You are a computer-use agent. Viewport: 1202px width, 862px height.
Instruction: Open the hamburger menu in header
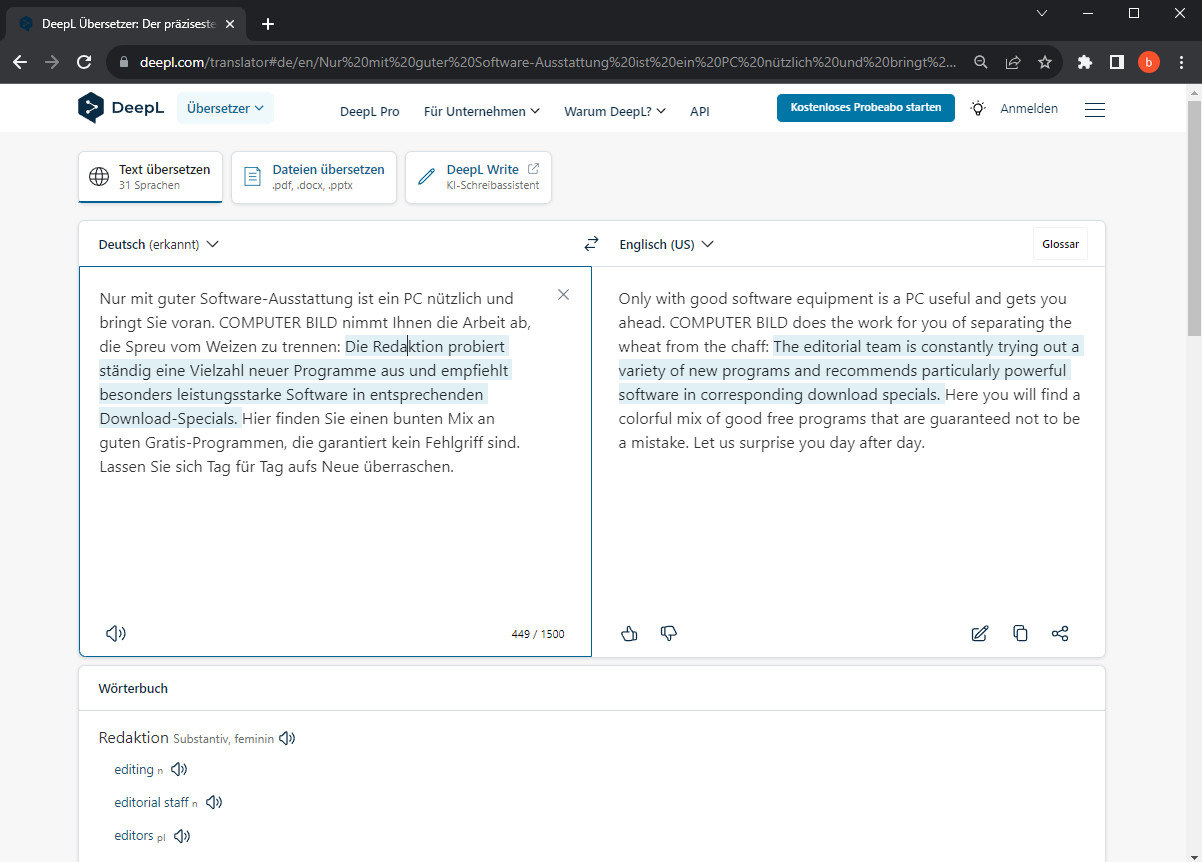[1094, 109]
